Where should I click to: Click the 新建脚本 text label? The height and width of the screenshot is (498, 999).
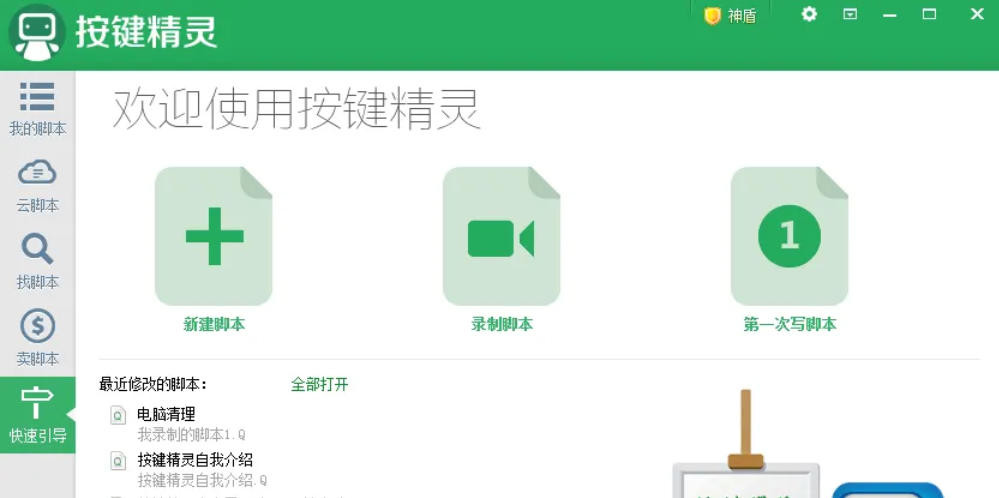pos(213,324)
